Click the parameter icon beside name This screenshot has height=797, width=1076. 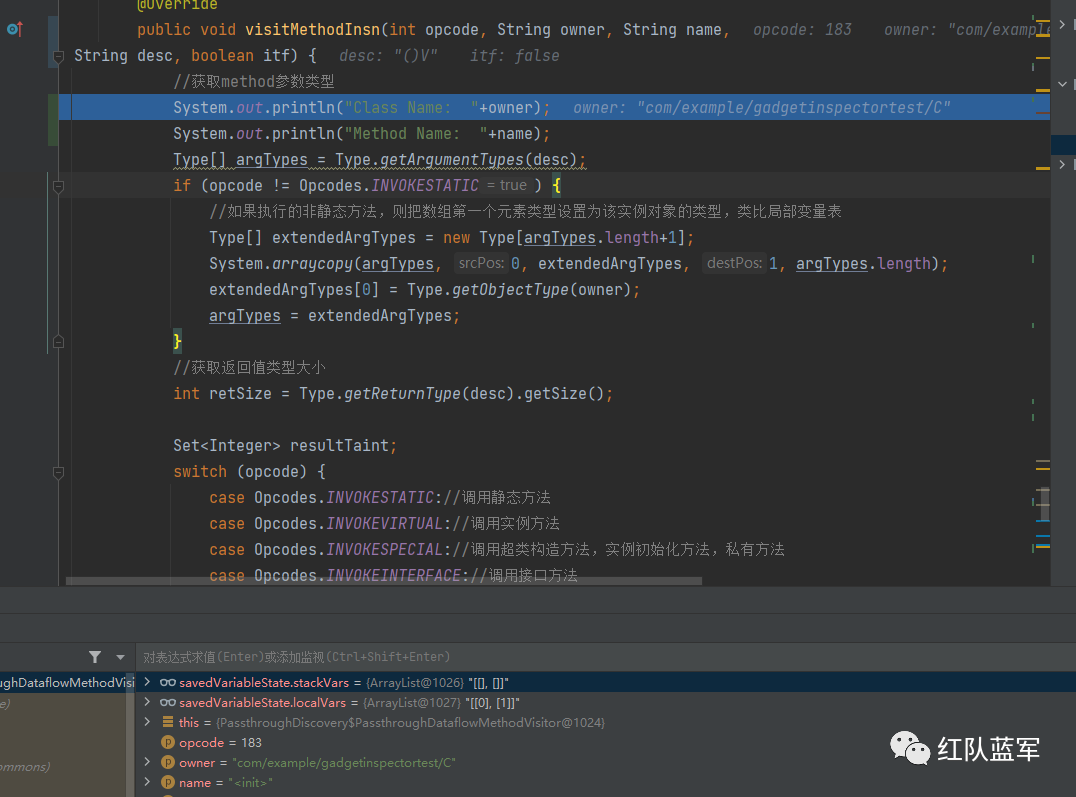pyautogui.click(x=167, y=782)
